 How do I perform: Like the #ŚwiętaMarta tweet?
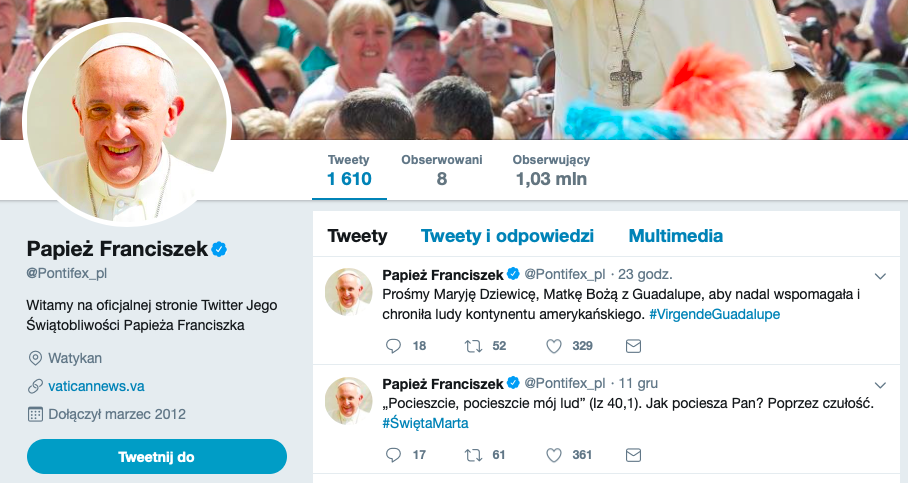click(x=553, y=455)
